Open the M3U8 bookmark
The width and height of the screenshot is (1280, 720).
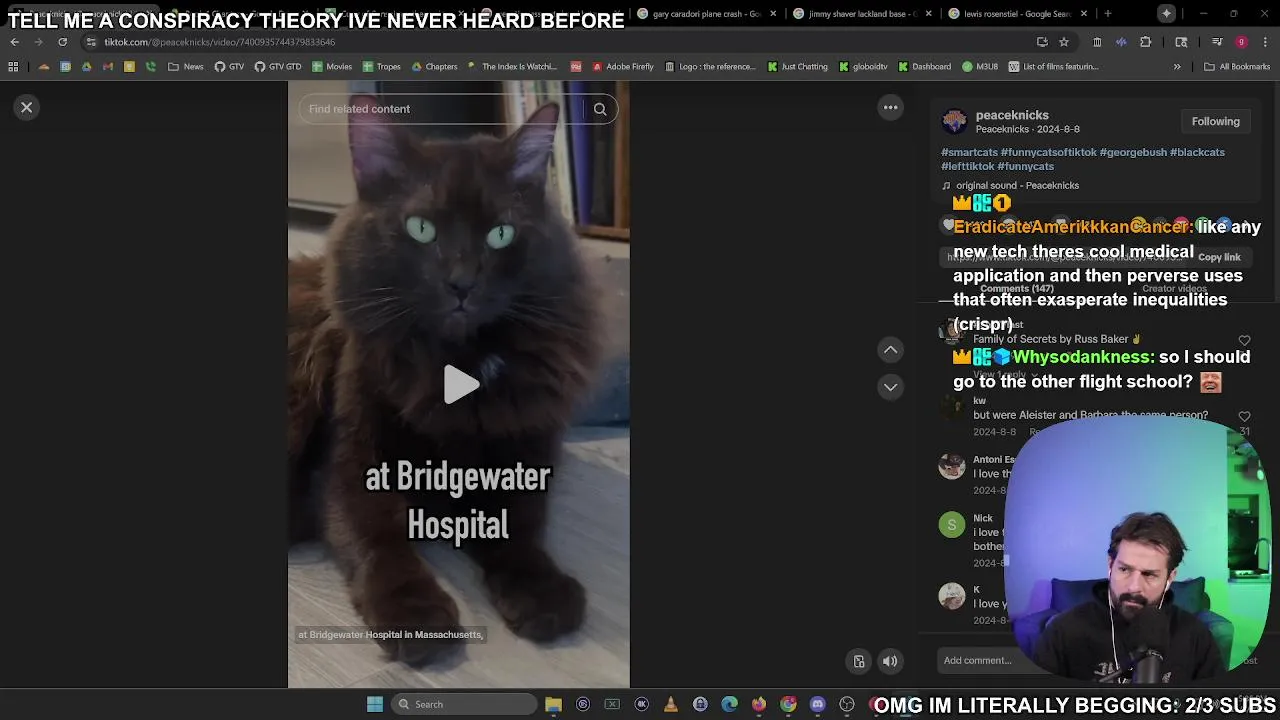[x=980, y=67]
